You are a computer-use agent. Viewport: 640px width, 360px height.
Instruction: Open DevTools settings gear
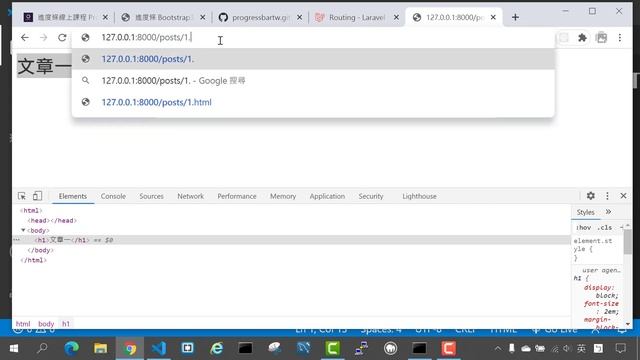(x=591, y=196)
